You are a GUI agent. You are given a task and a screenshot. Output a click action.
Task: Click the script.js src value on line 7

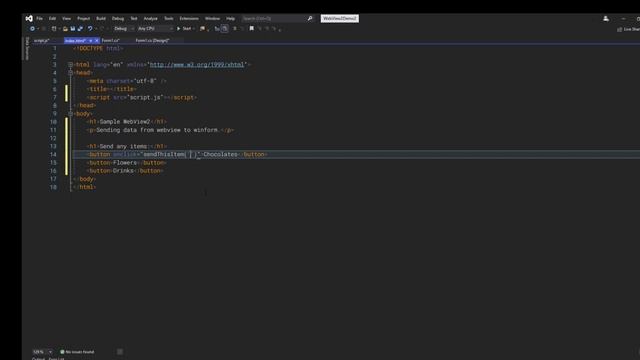click(x=145, y=97)
